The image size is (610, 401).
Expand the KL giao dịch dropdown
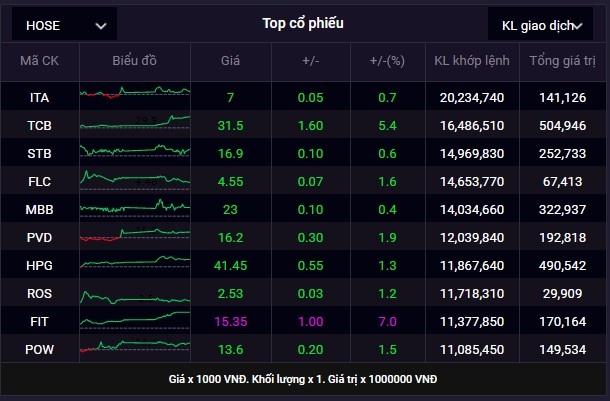[x=541, y=25]
